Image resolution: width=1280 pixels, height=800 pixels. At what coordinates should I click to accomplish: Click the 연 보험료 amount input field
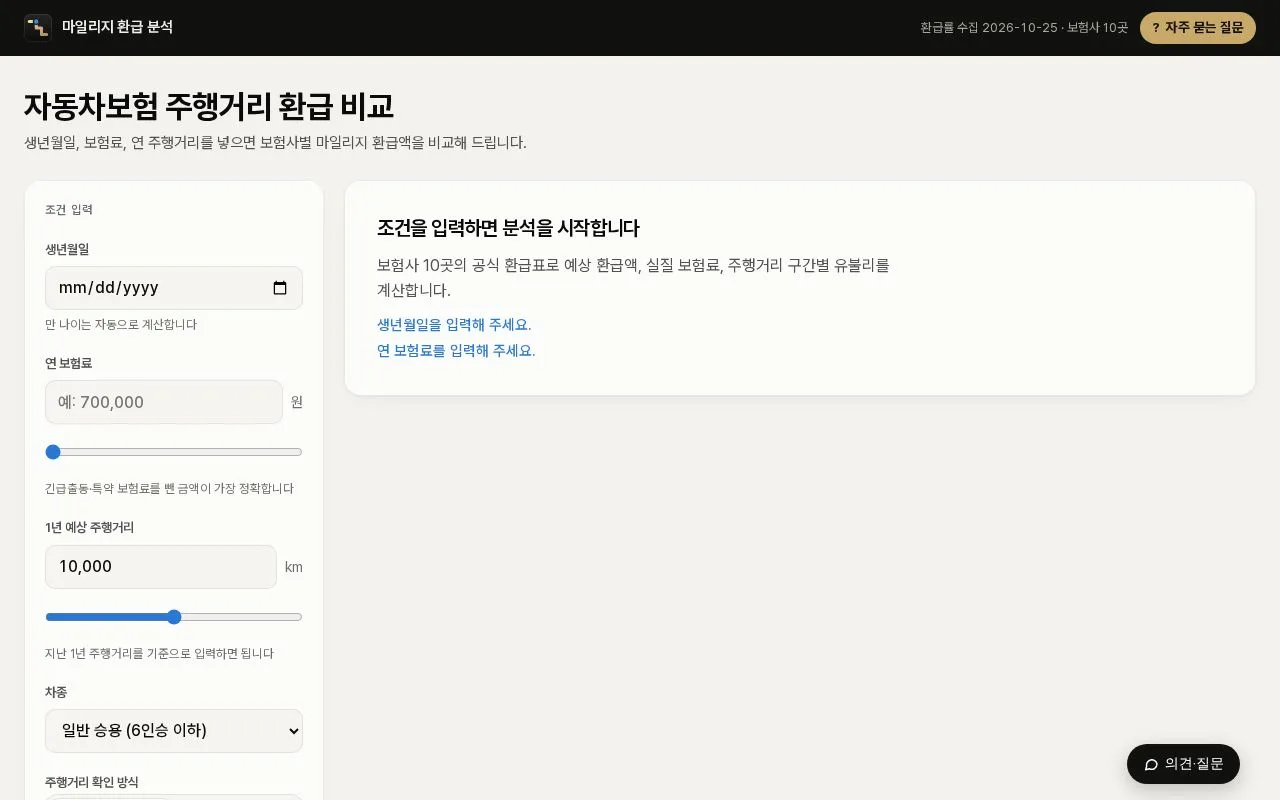pos(164,402)
